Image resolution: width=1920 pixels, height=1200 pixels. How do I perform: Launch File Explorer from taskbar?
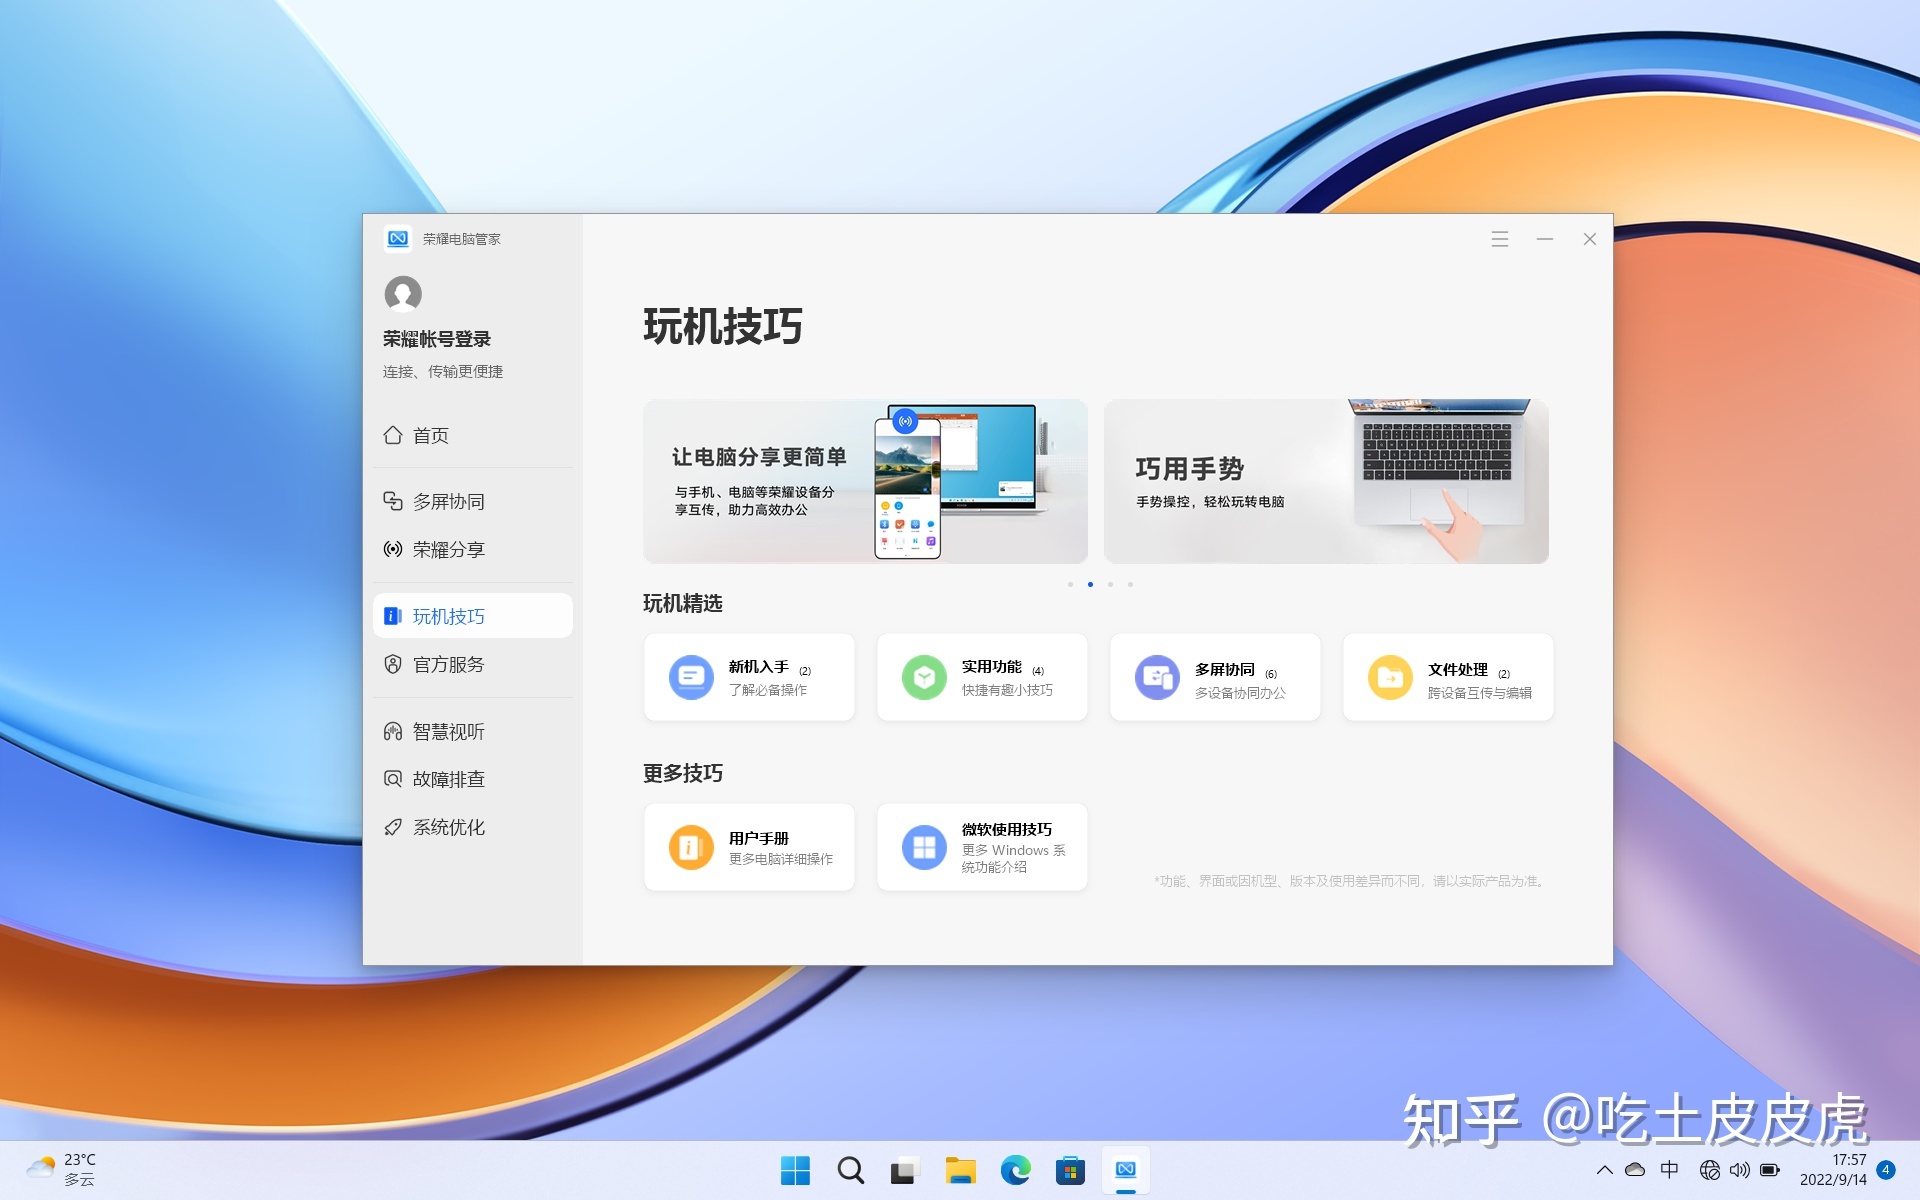960,1170
